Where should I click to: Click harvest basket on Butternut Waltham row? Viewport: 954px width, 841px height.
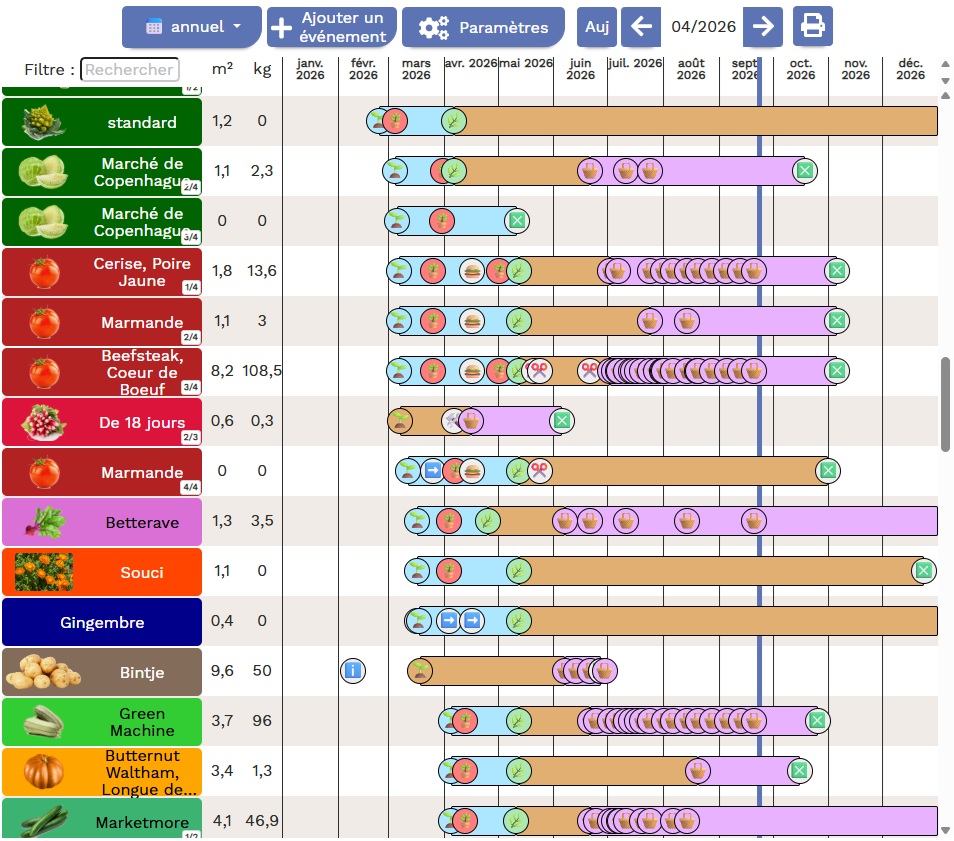[x=698, y=771]
